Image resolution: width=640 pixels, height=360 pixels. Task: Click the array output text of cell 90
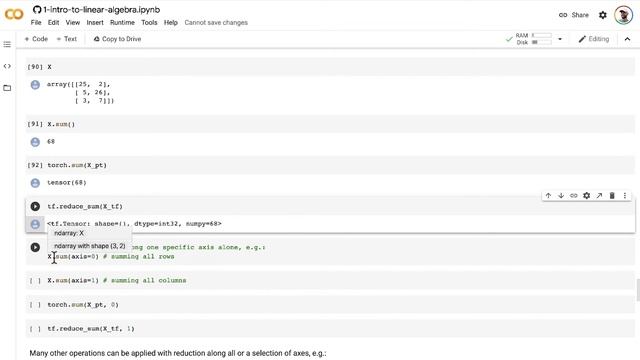point(80,93)
